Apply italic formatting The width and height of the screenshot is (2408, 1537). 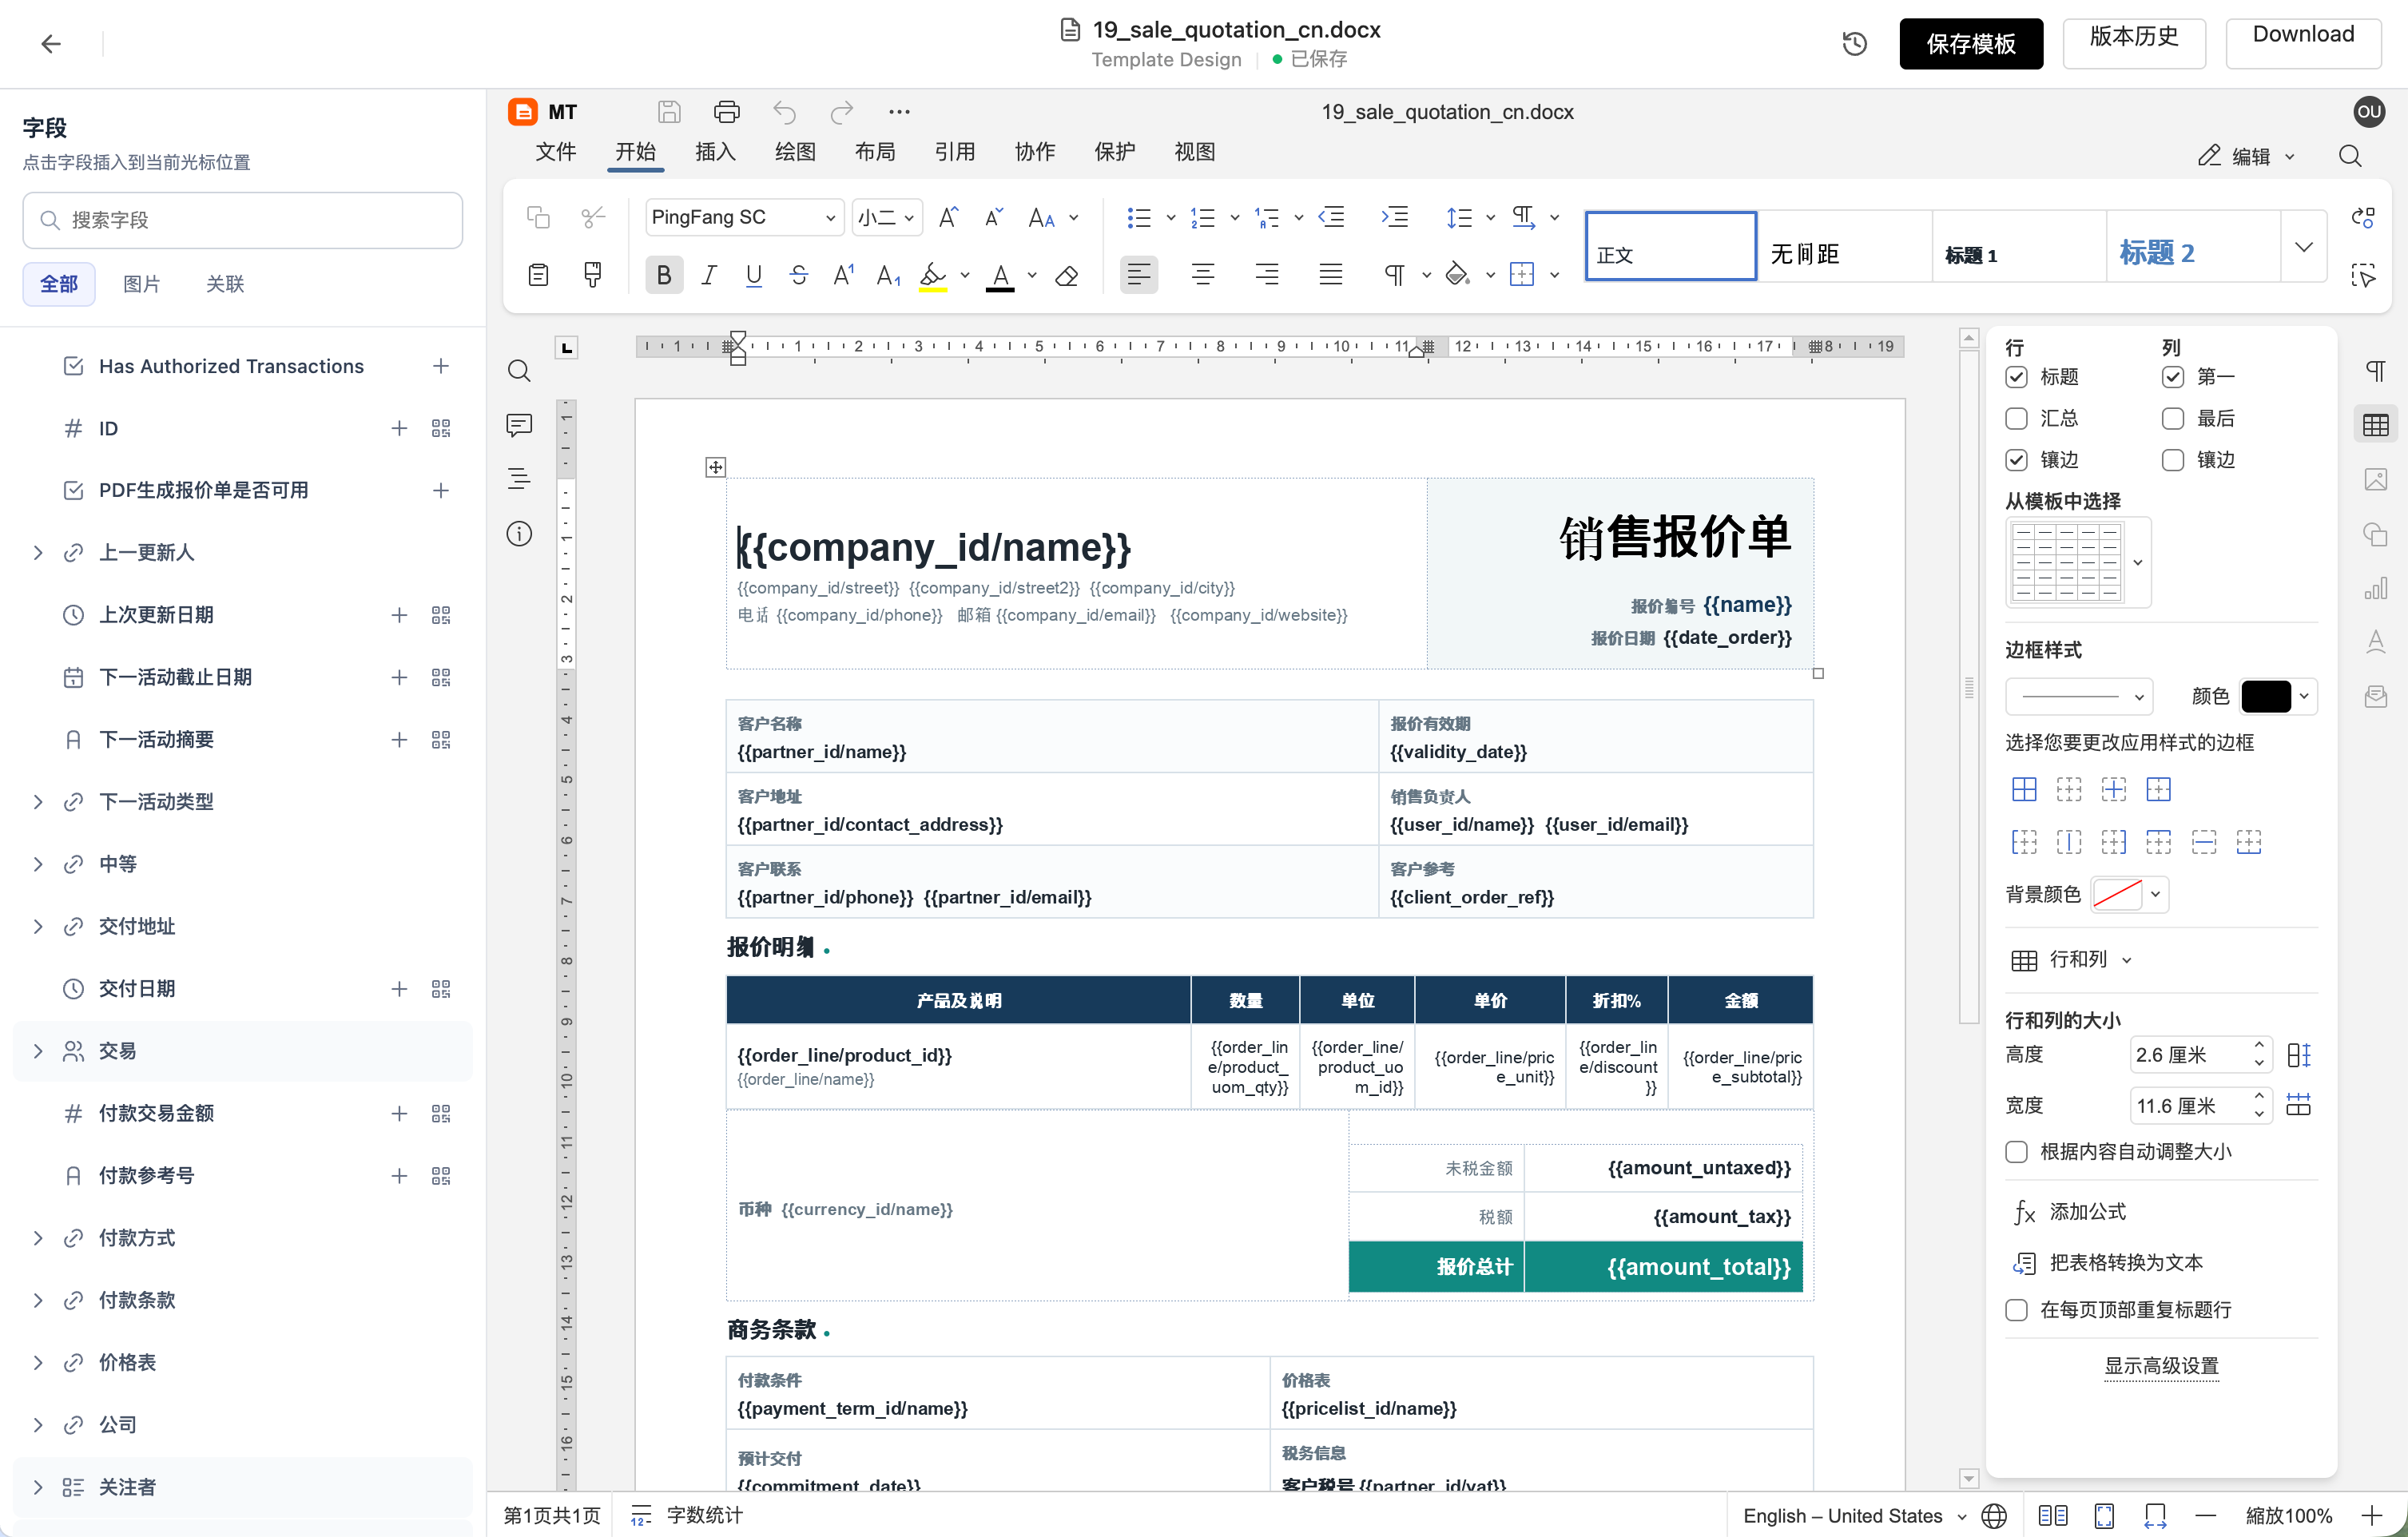709,274
